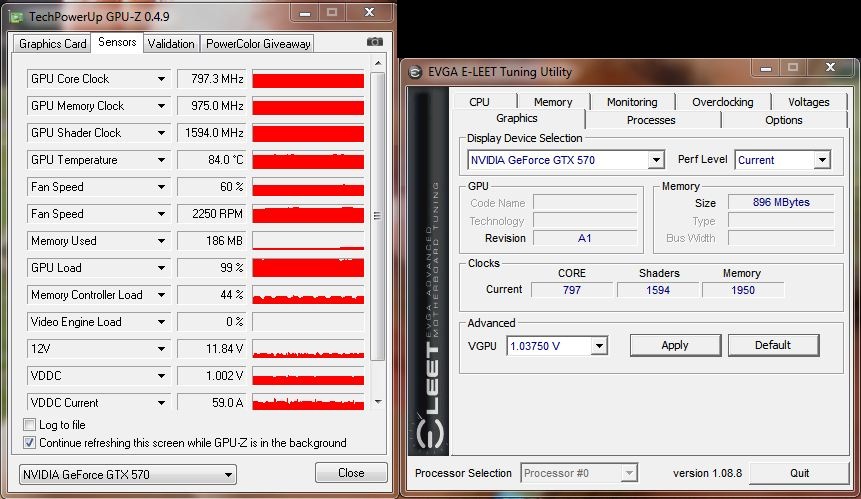Click the 186 MB memory used value
The height and width of the screenshot is (499, 861).
tap(214, 240)
